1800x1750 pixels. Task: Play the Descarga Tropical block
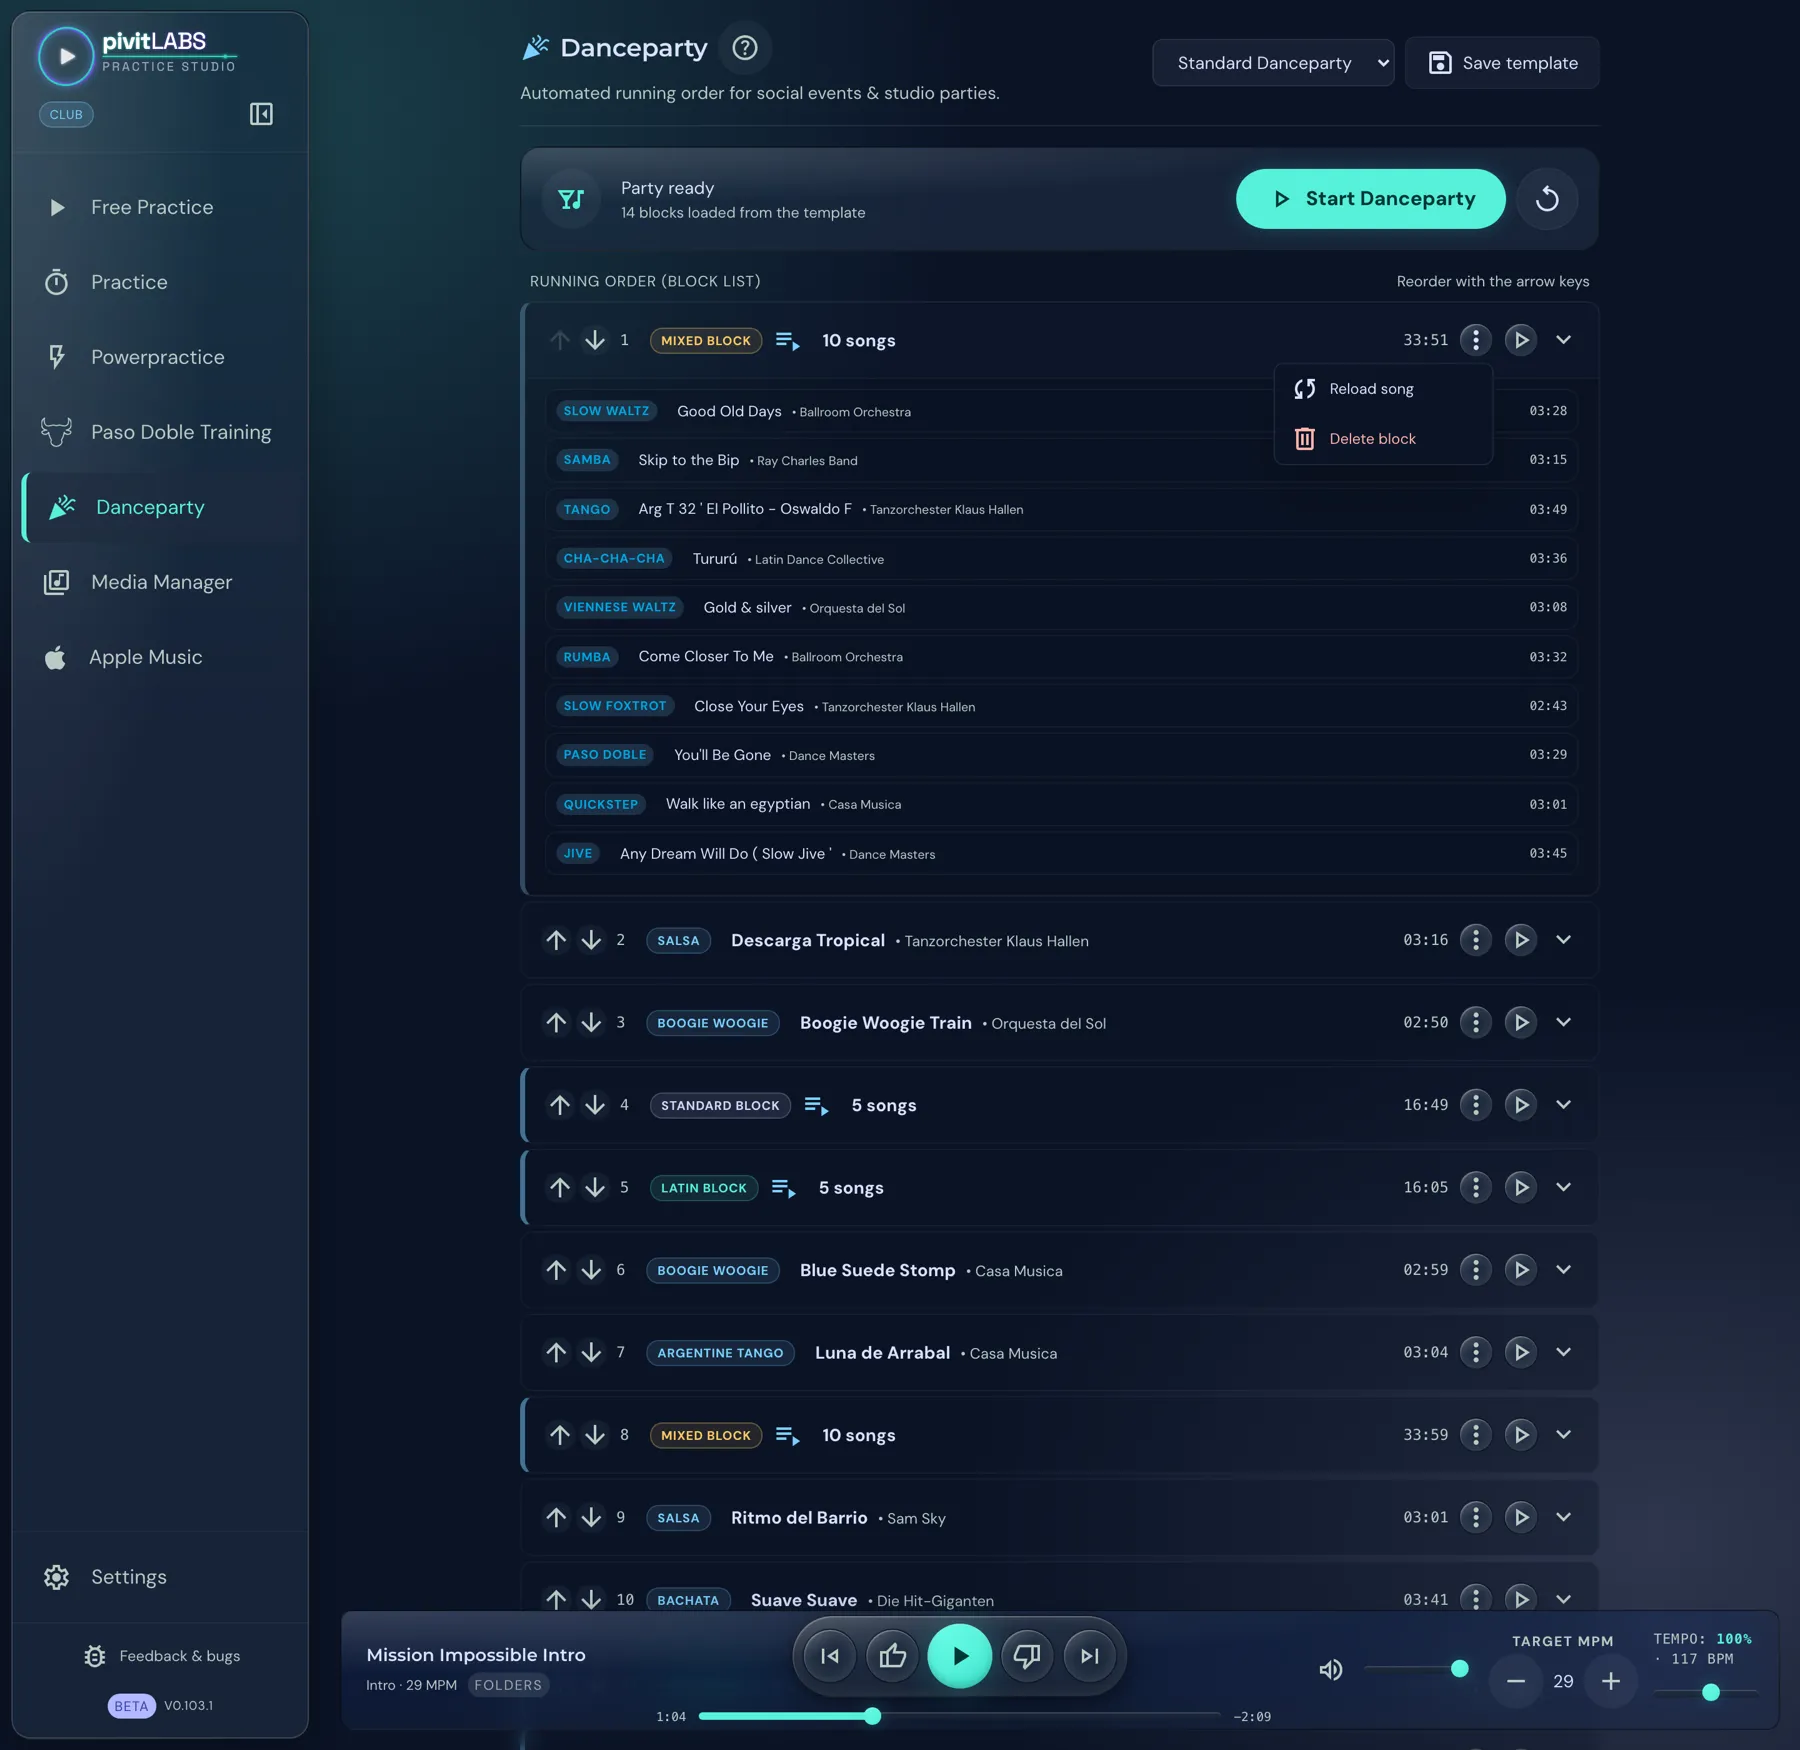click(x=1521, y=940)
